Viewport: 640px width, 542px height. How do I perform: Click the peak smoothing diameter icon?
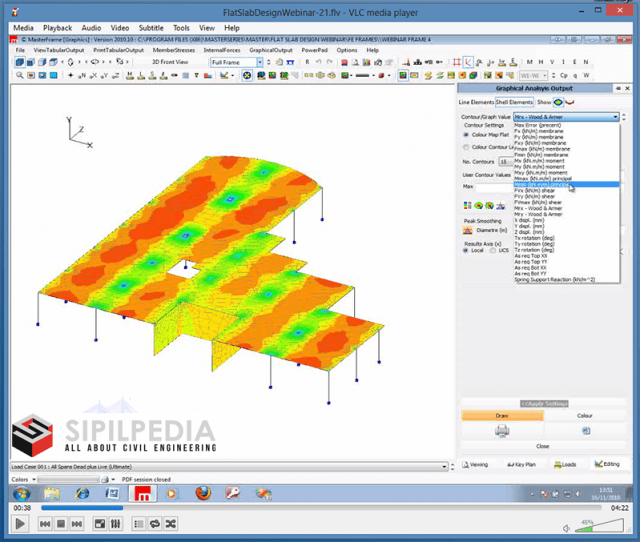469,230
